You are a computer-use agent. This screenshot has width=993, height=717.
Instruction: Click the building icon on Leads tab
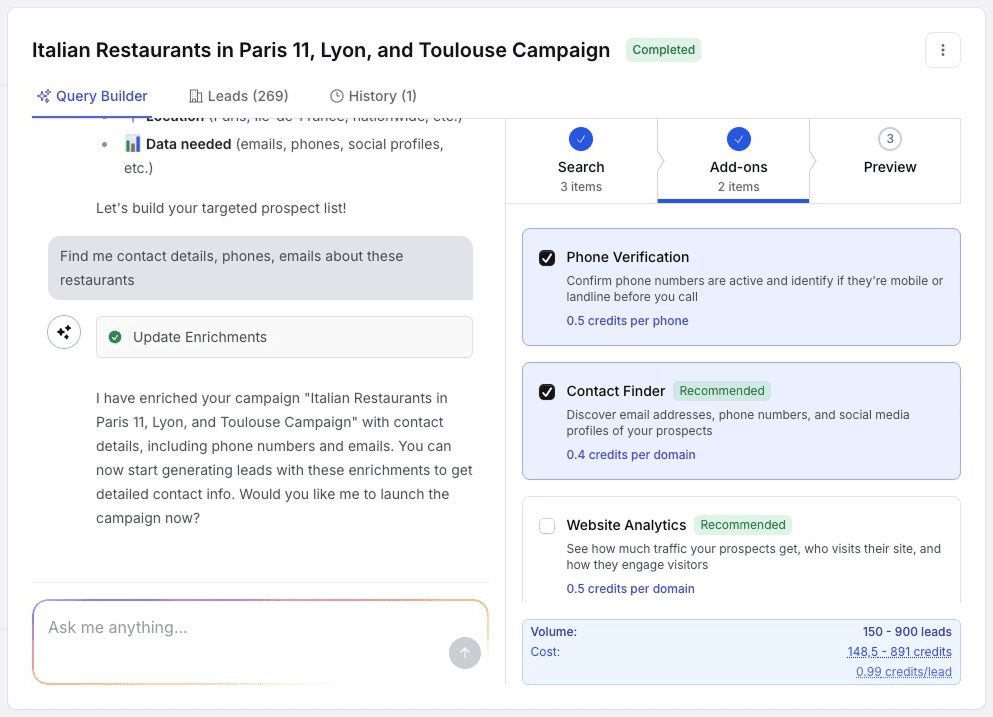point(195,96)
